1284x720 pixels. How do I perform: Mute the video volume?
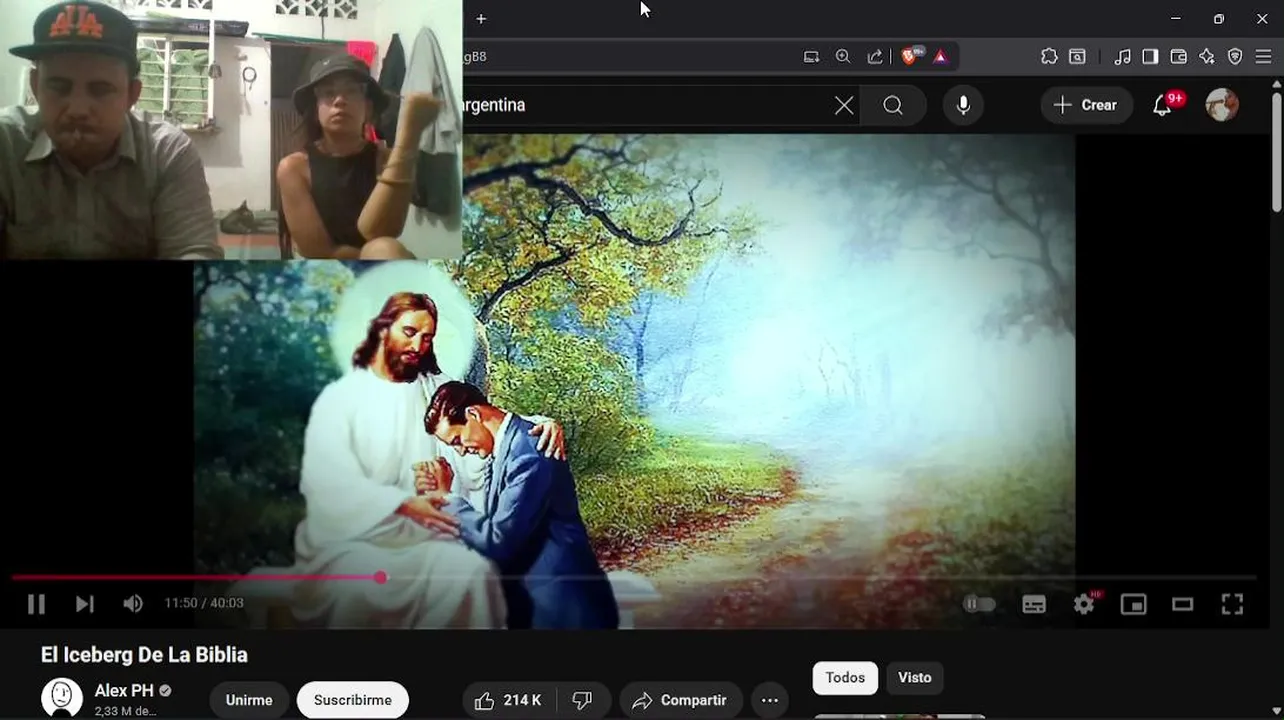click(x=133, y=604)
